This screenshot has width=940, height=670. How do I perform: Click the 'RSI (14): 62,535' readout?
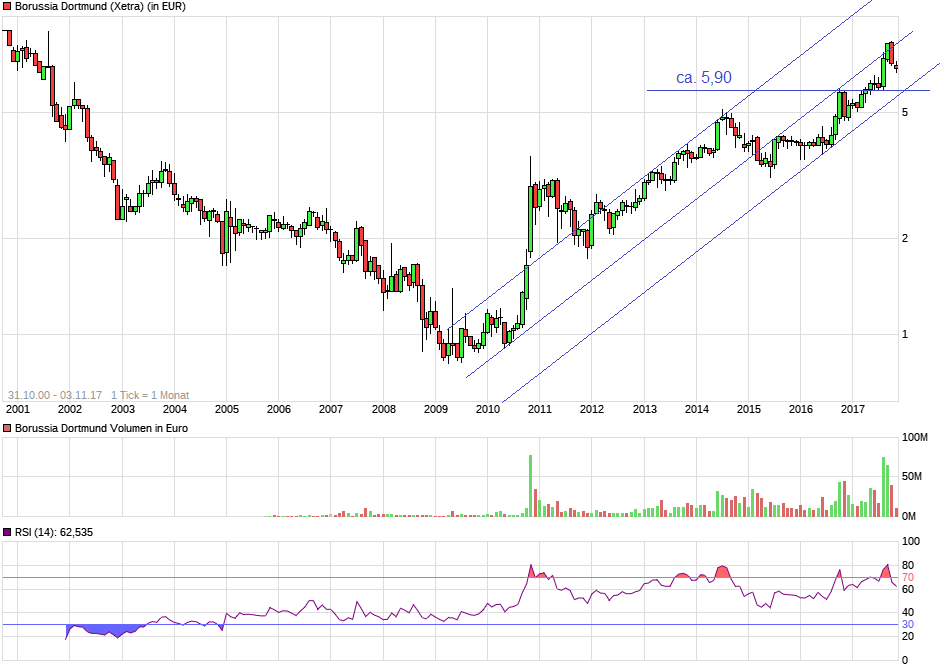tap(54, 532)
